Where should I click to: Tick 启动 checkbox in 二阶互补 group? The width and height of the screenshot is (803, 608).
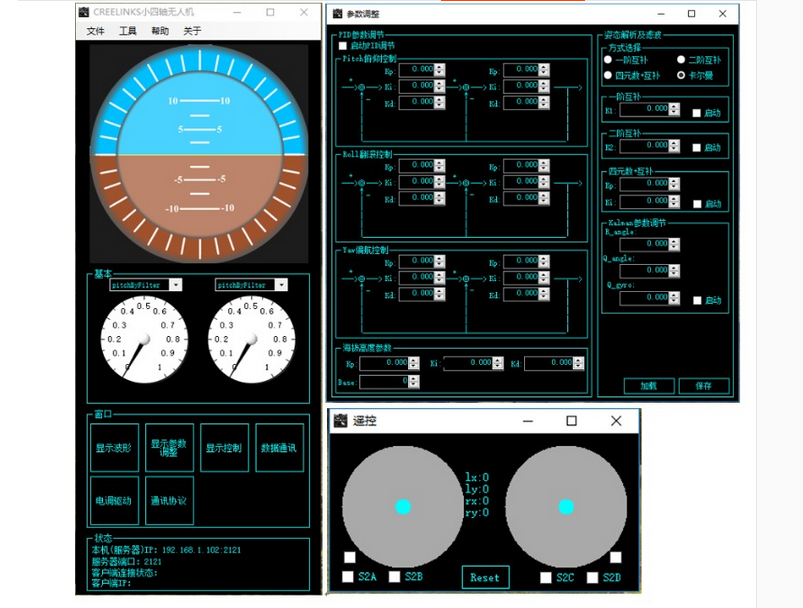click(x=696, y=148)
